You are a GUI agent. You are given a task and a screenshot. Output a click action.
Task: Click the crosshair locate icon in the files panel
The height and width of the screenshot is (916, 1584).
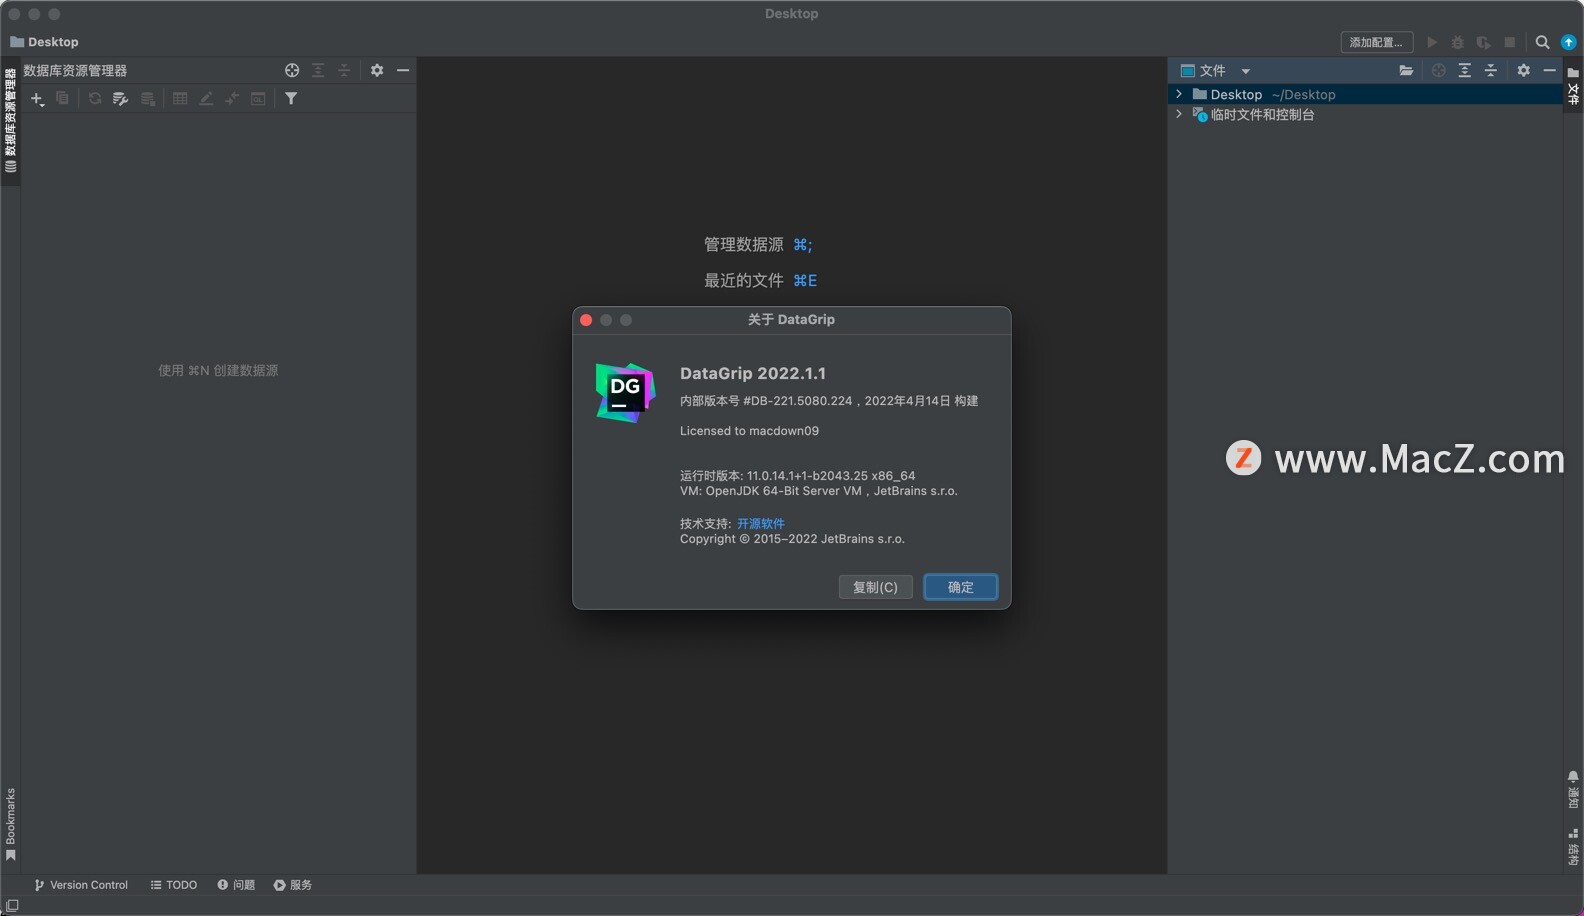[1439, 70]
